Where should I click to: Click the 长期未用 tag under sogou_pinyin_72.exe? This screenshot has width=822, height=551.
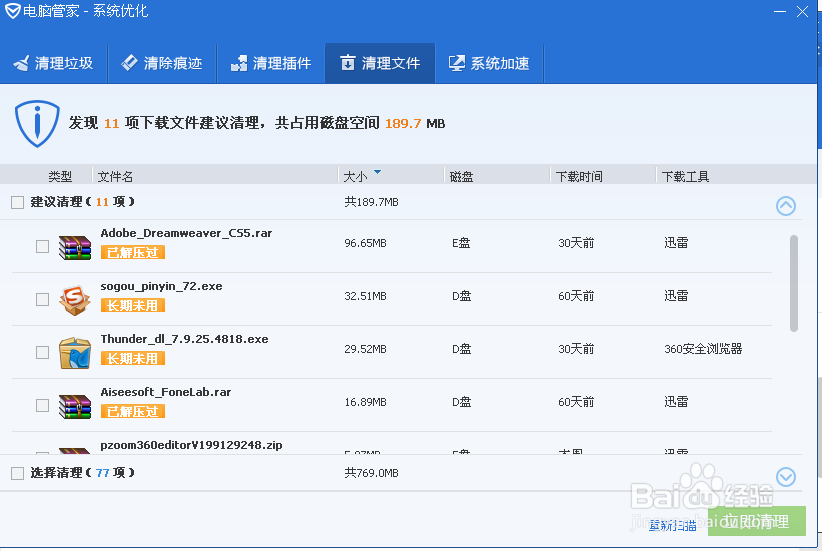click(133, 306)
